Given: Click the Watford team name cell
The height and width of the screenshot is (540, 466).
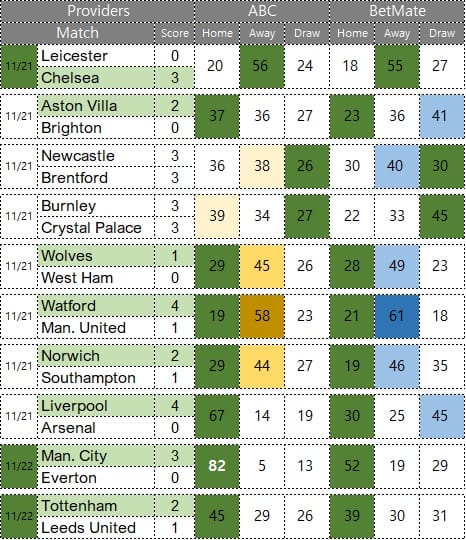Looking at the screenshot, I should pyautogui.click(x=96, y=306).
